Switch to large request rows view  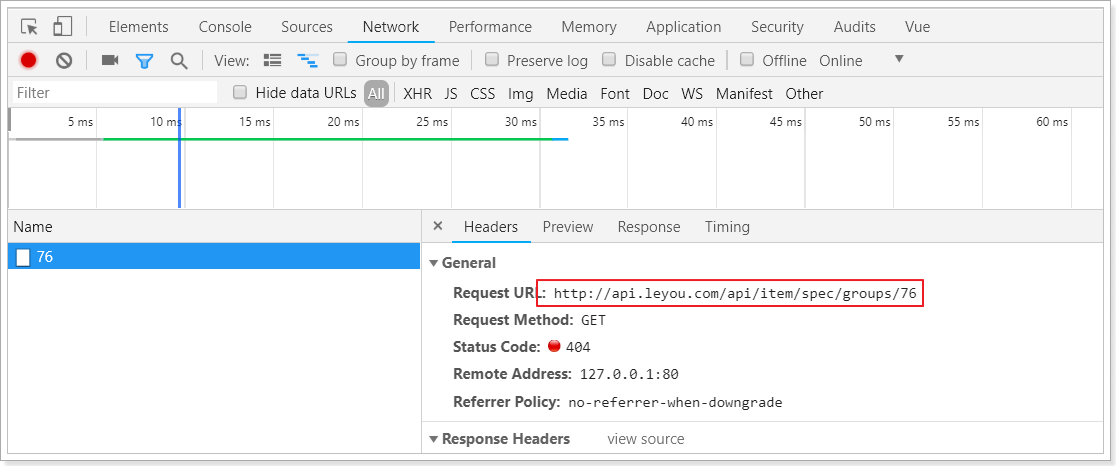272,60
